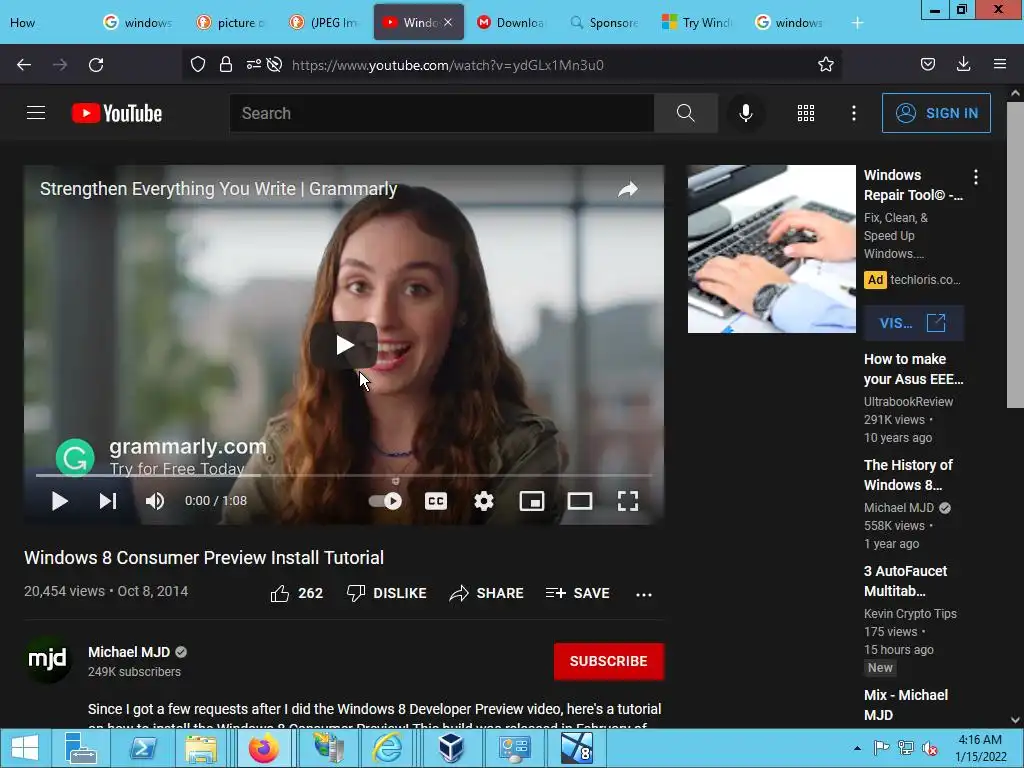Open 'The History of Windows 8...' video
Viewport: 1024px width, 768px height.
pyautogui.click(x=908, y=475)
